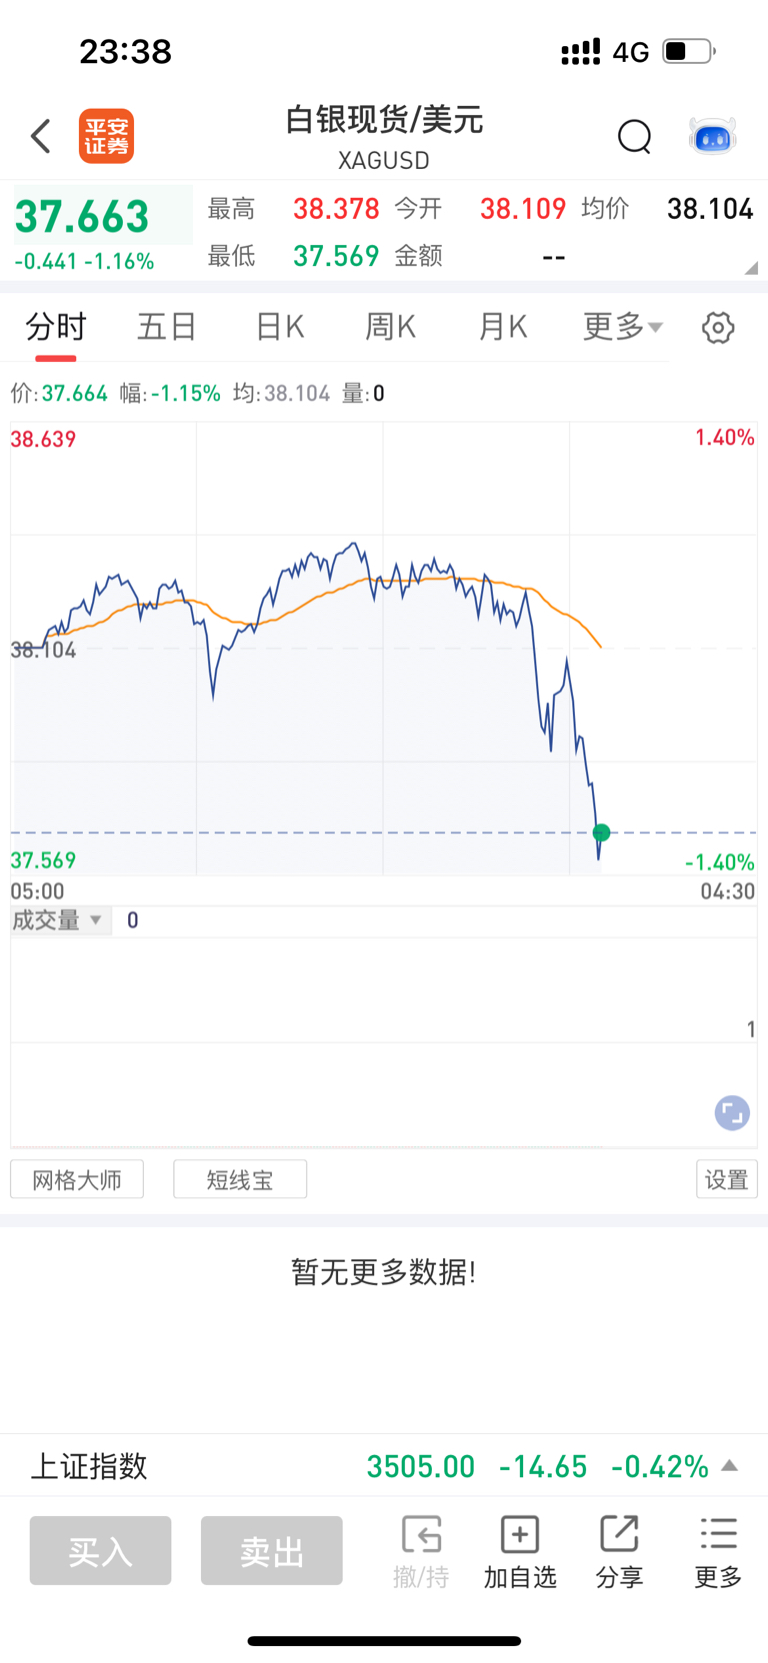The height and width of the screenshot is (1663, 768).
Task: Switch to the 日K tab
Action: (280, 327)
